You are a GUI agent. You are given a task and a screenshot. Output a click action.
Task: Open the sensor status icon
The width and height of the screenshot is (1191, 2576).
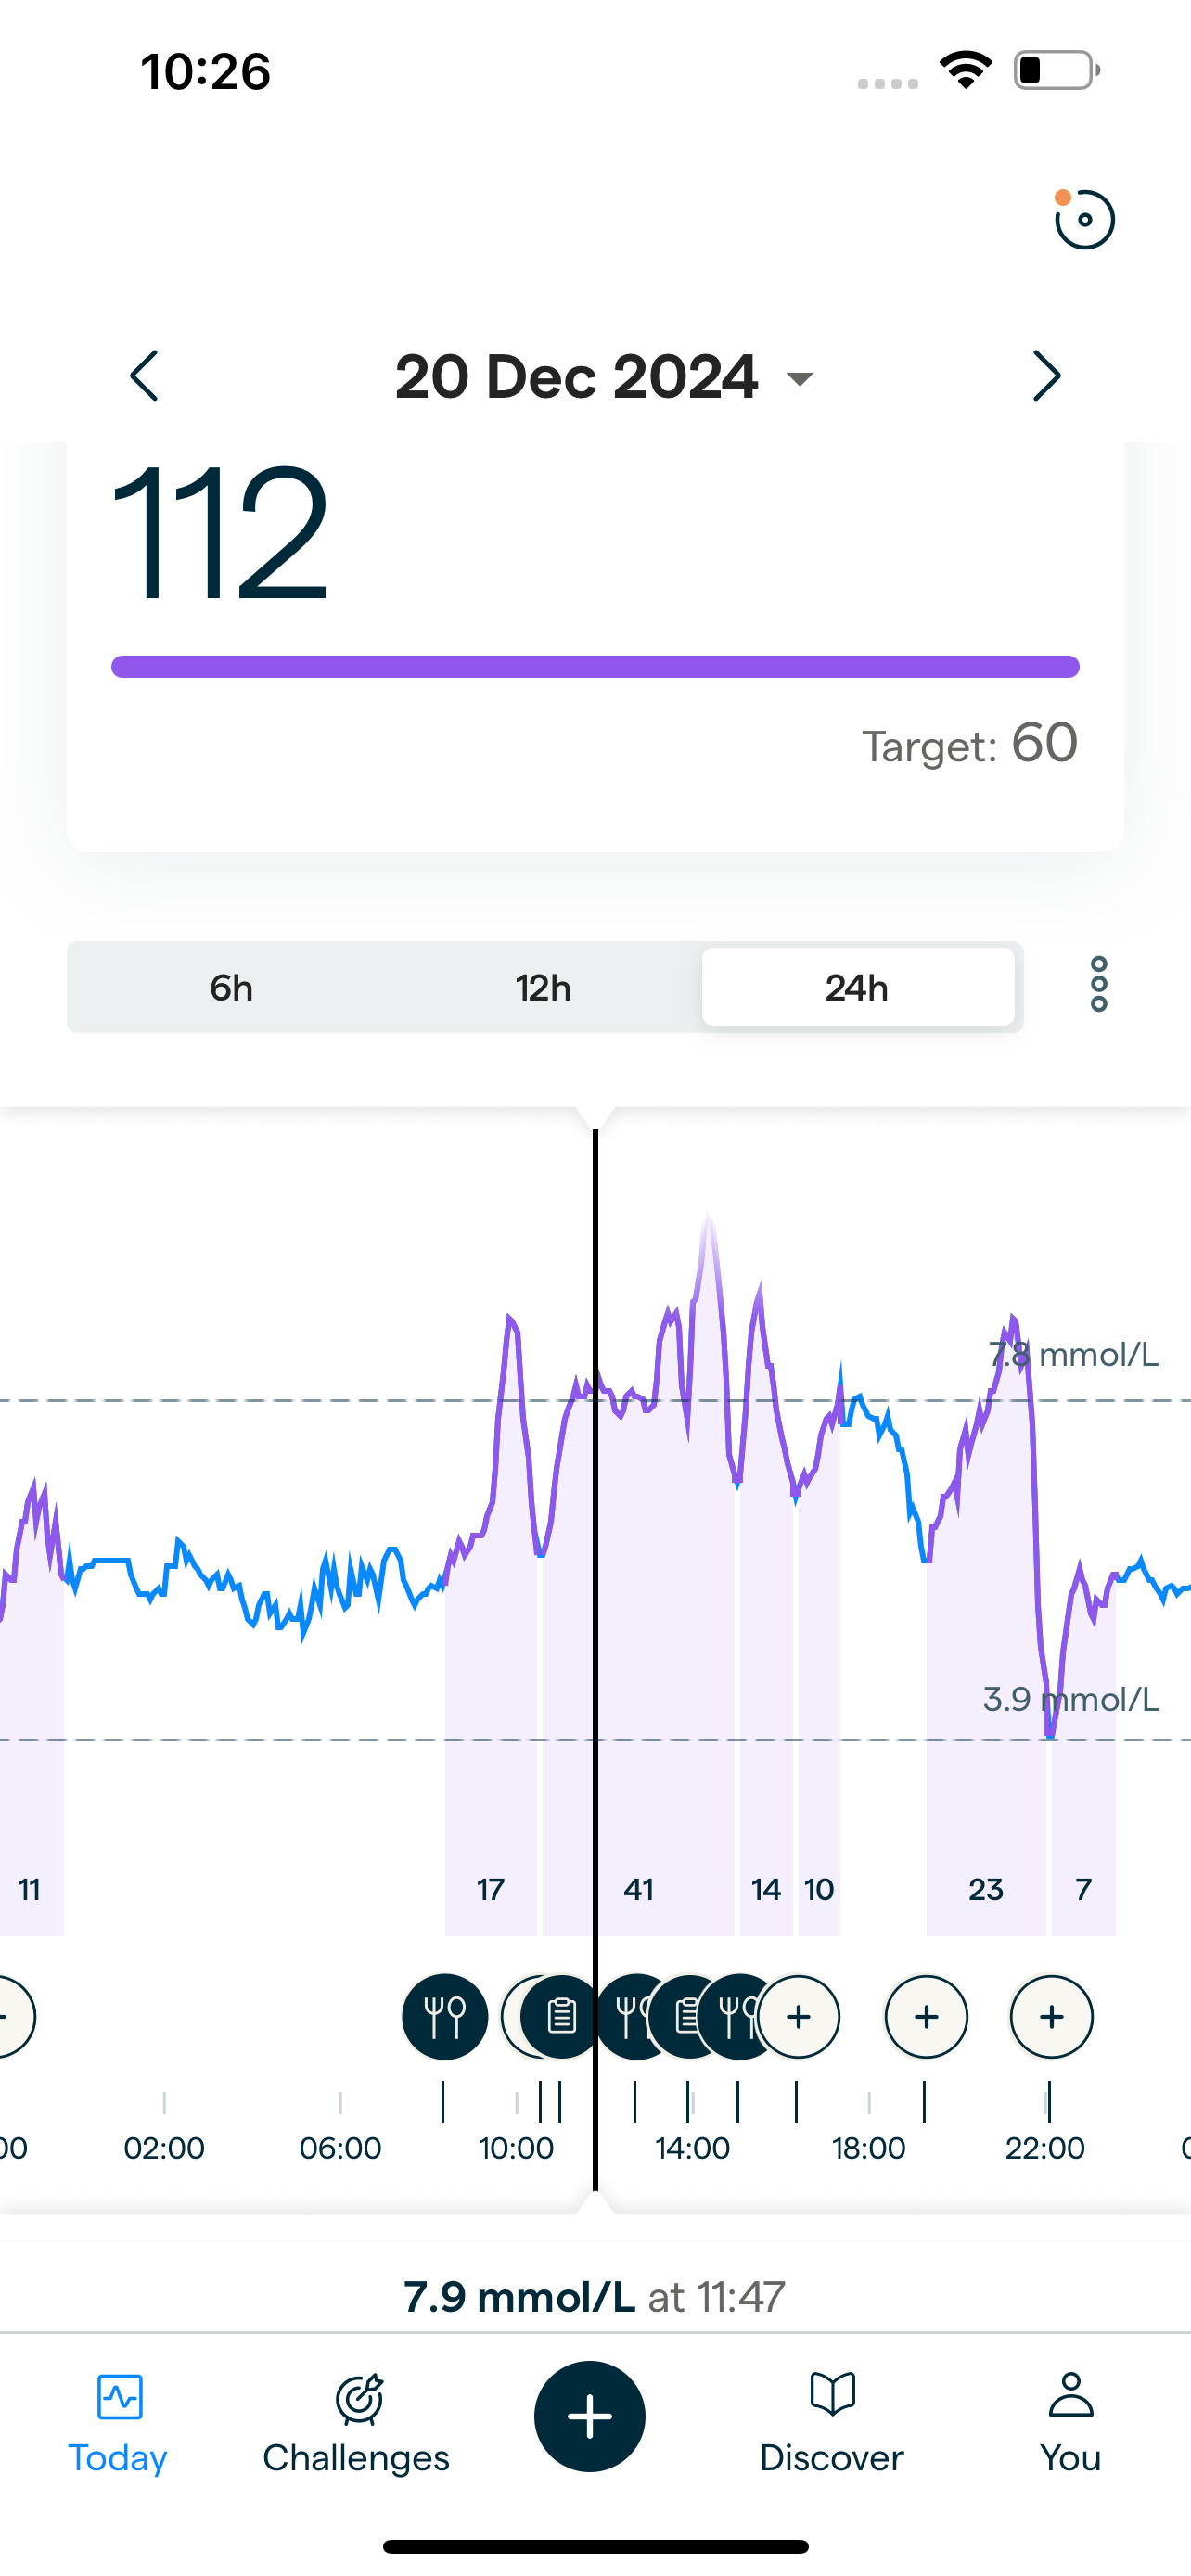(x=1084, y=219)
